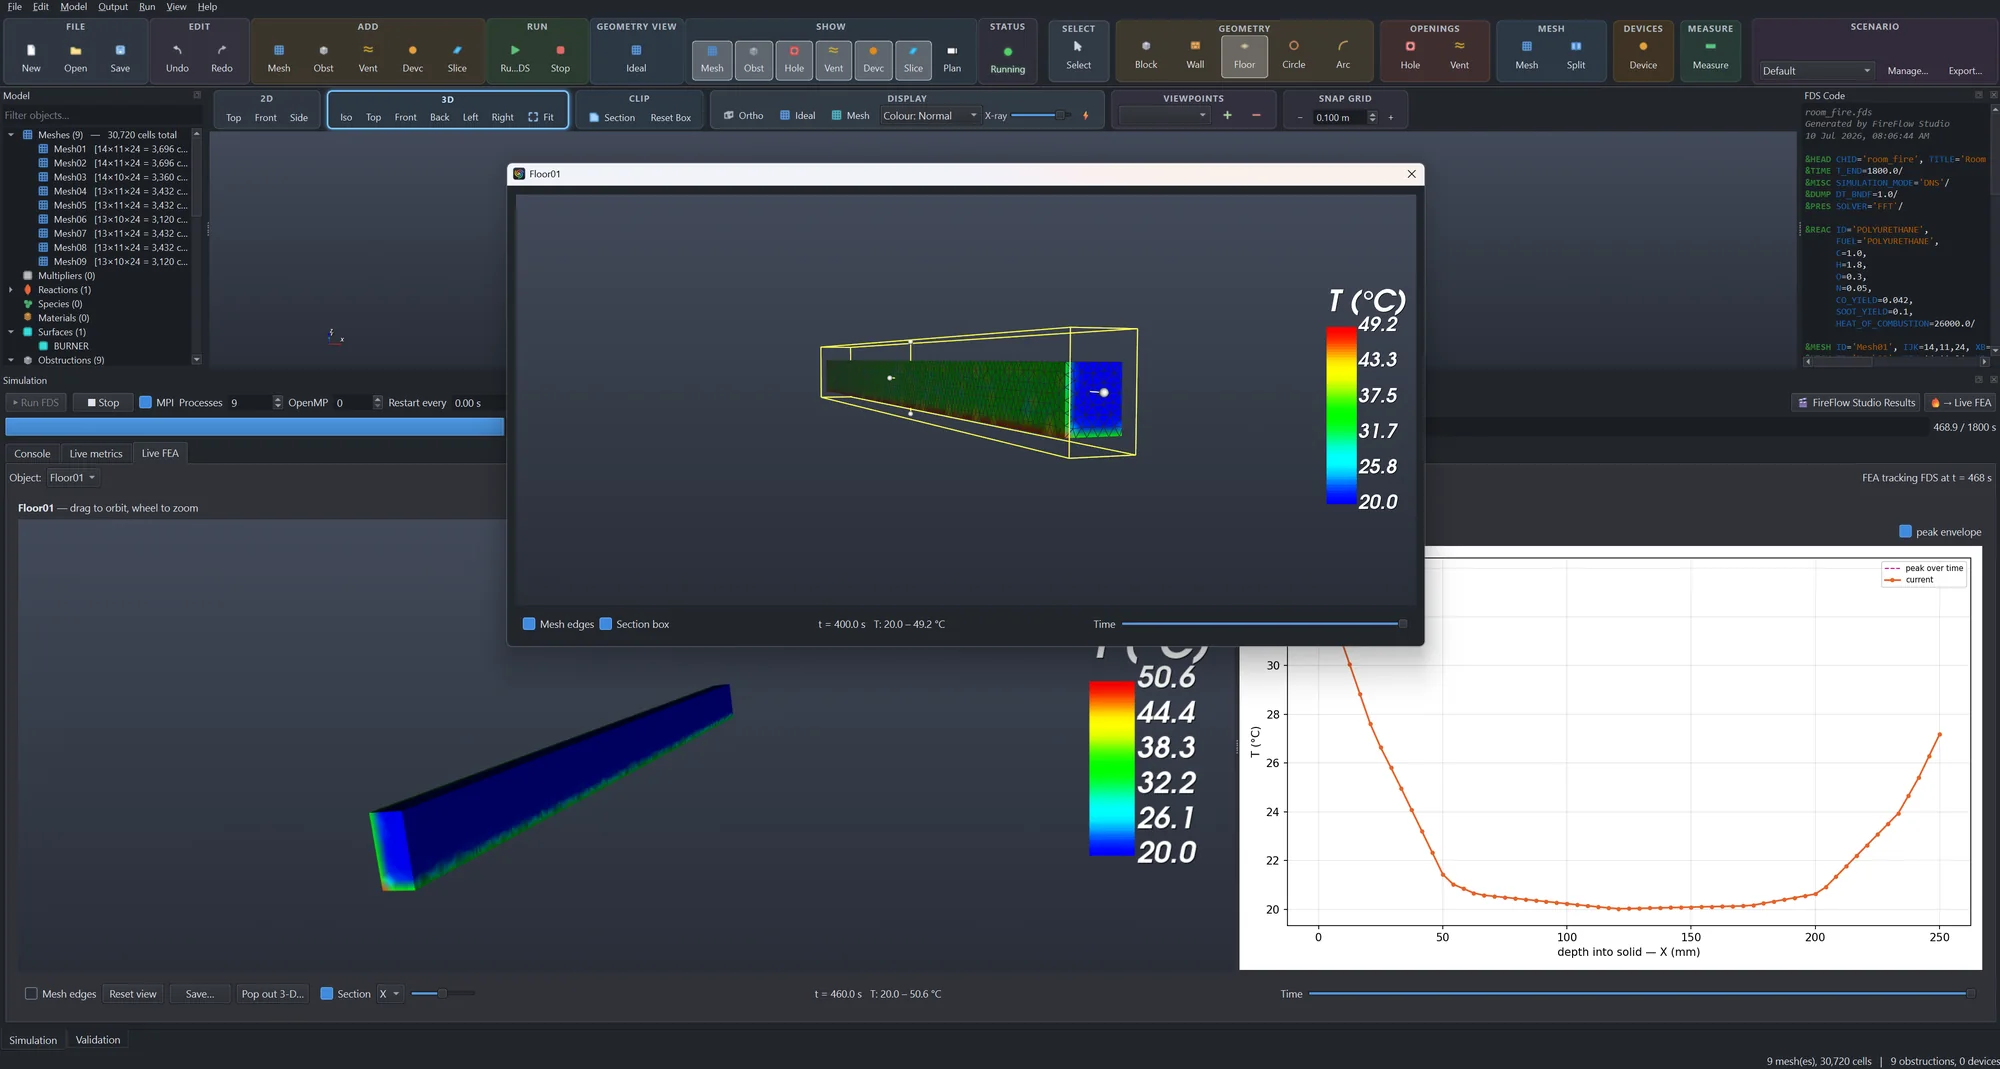Open the Output menu
This screenshot has width=2000, height=1069.
(x=113, y=7)
